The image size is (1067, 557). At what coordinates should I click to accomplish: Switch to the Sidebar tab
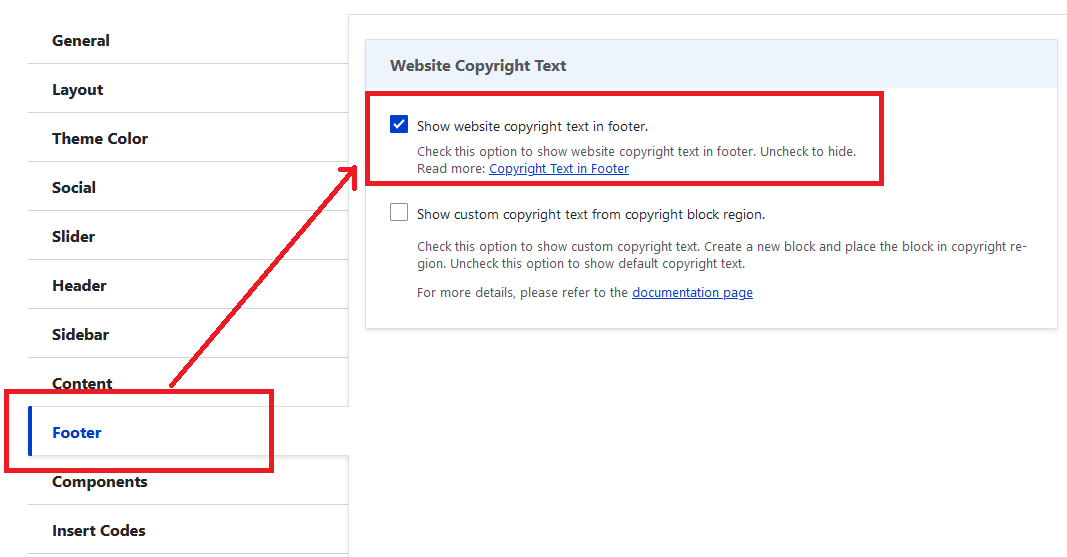80,335
